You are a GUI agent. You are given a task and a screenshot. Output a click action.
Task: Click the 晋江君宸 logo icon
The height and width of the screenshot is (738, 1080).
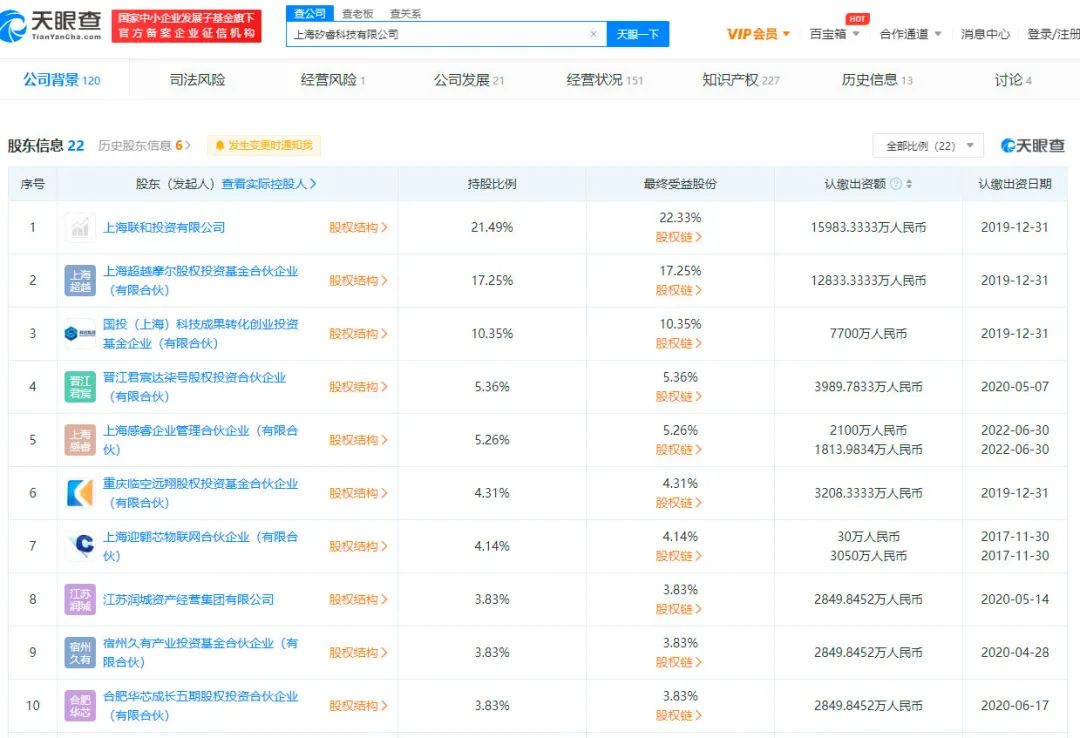point(80,387)
